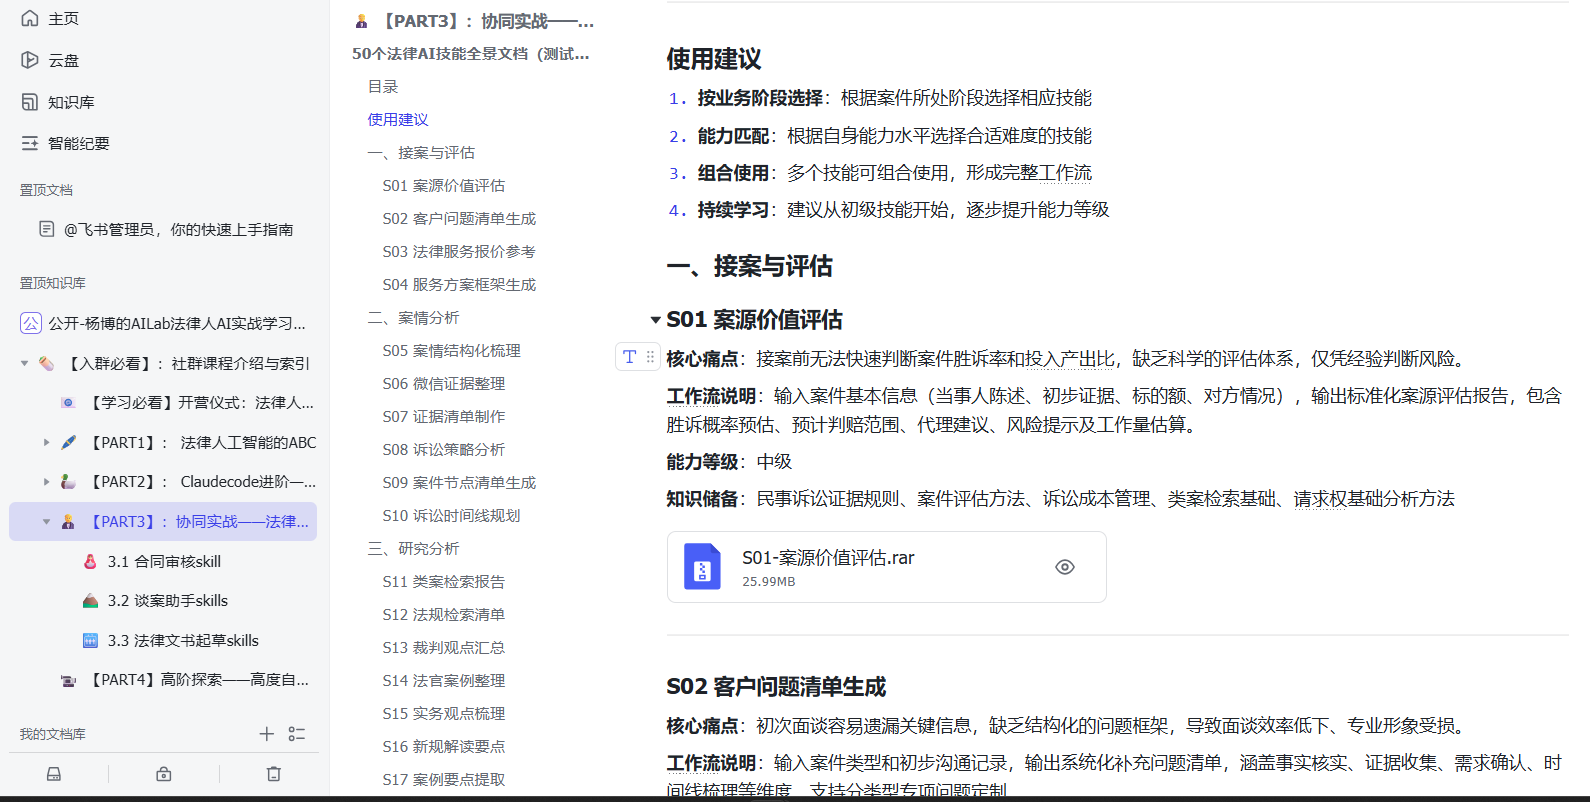Select 使用建议 in outline
1590x802 pixels.
click(x=398, y=119)
